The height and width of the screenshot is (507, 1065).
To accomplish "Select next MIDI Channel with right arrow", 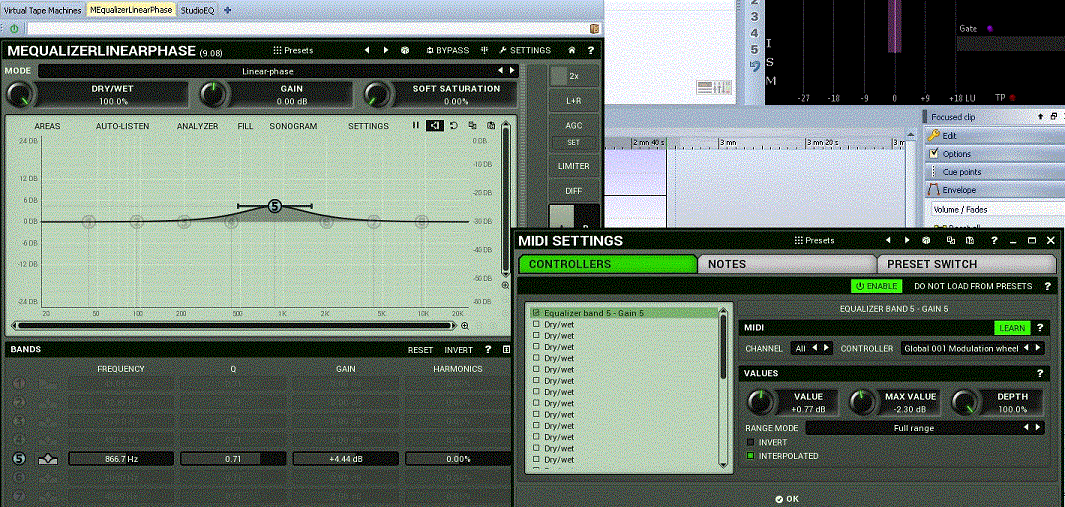I will [826, 348].
